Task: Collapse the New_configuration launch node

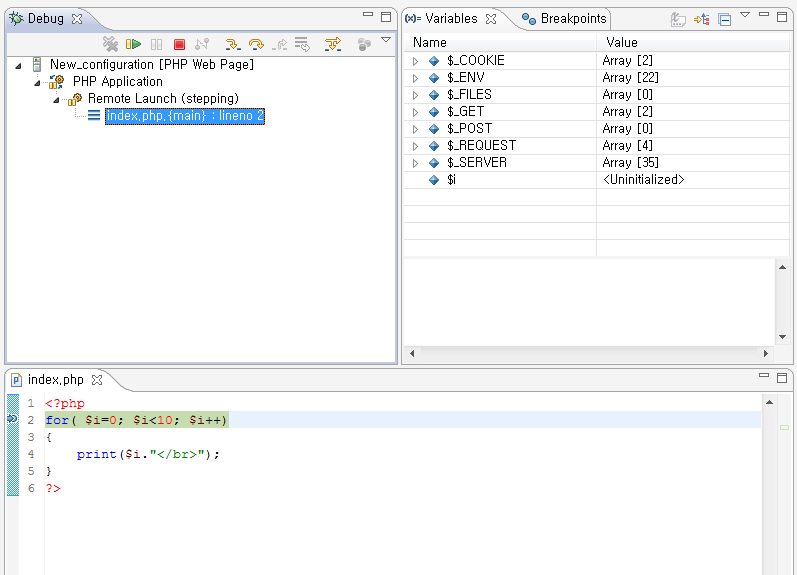Action: 18,66
